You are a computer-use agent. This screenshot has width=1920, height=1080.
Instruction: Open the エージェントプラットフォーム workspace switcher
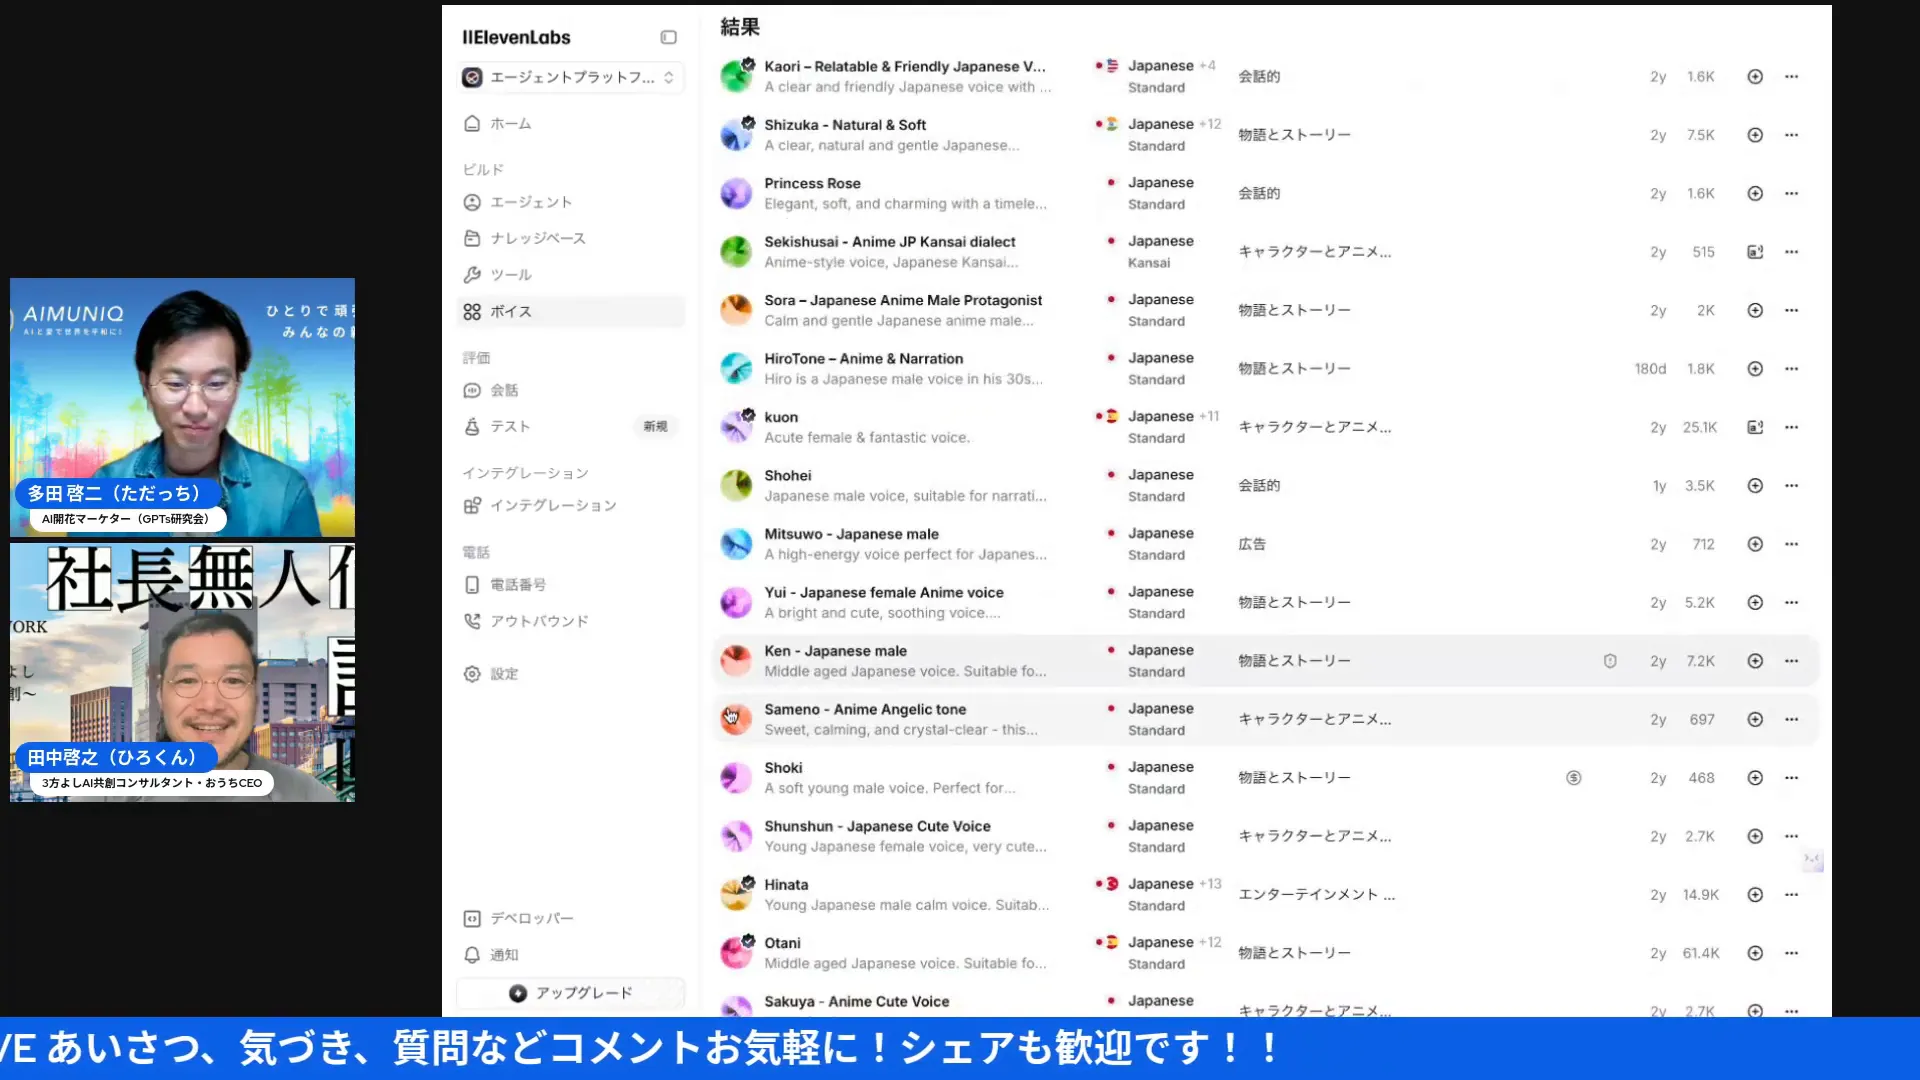coord(569,77)
